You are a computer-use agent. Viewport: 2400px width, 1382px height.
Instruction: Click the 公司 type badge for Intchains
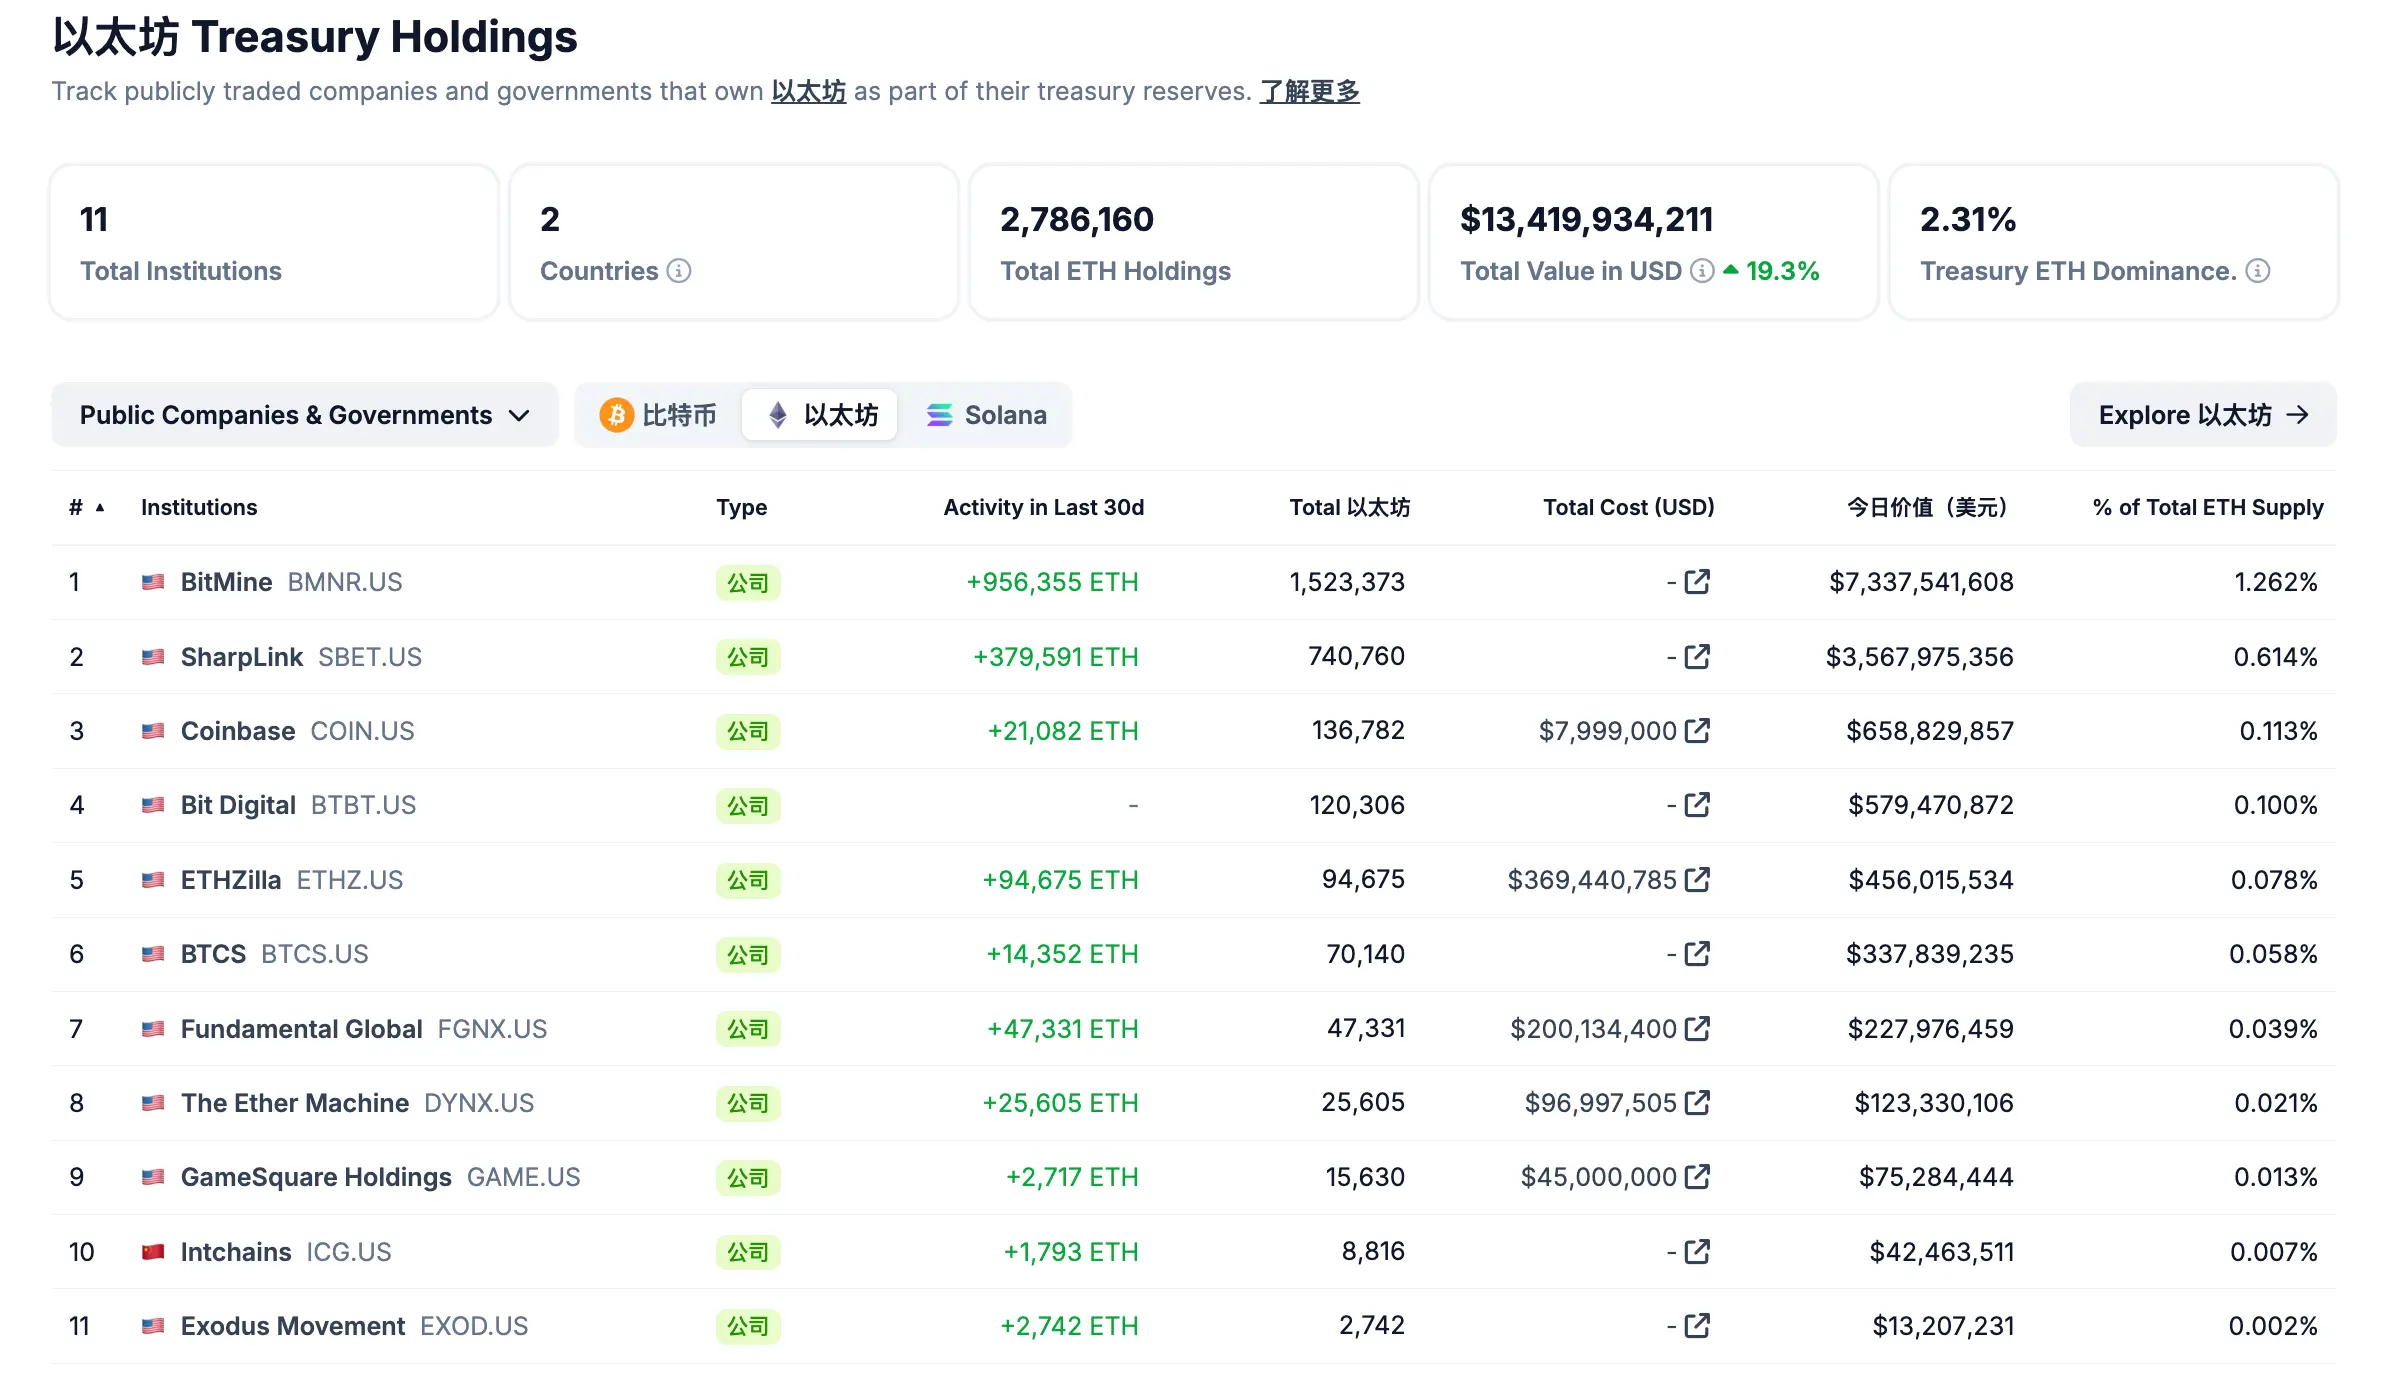tap(747, 1252)
